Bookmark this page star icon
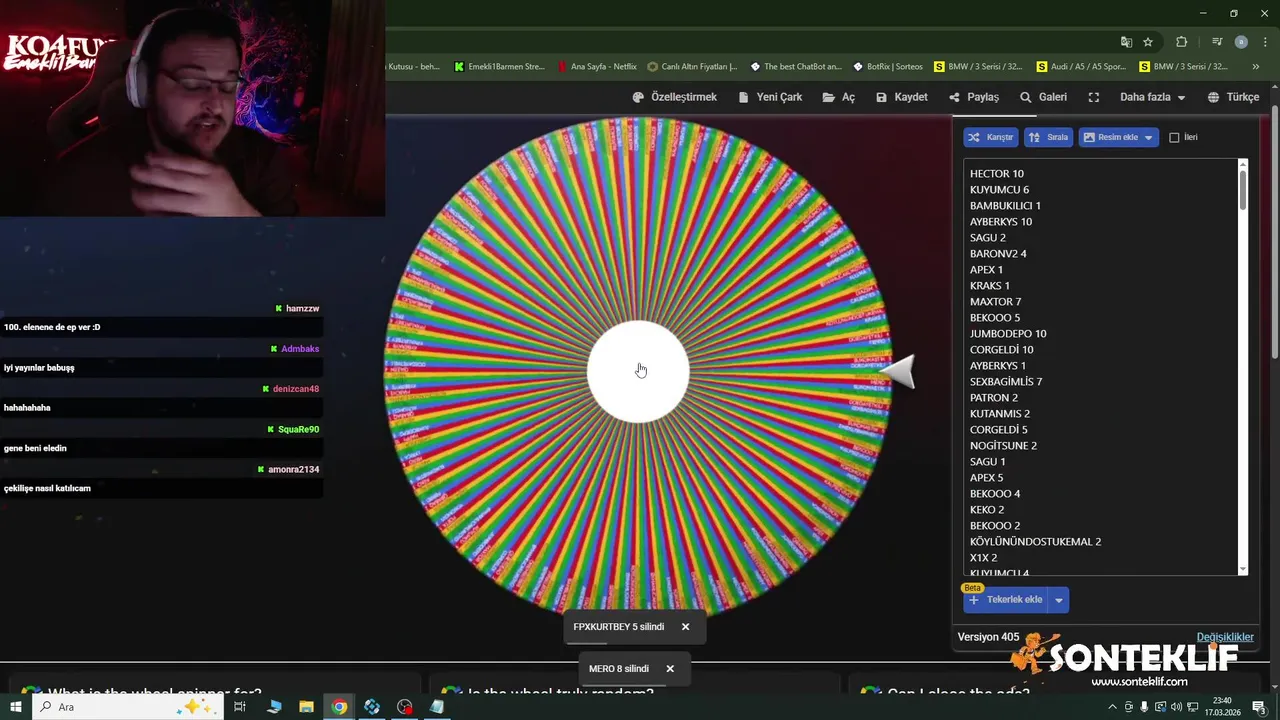This screenshot has width=1280, height=720. [x=1148, y=42]
